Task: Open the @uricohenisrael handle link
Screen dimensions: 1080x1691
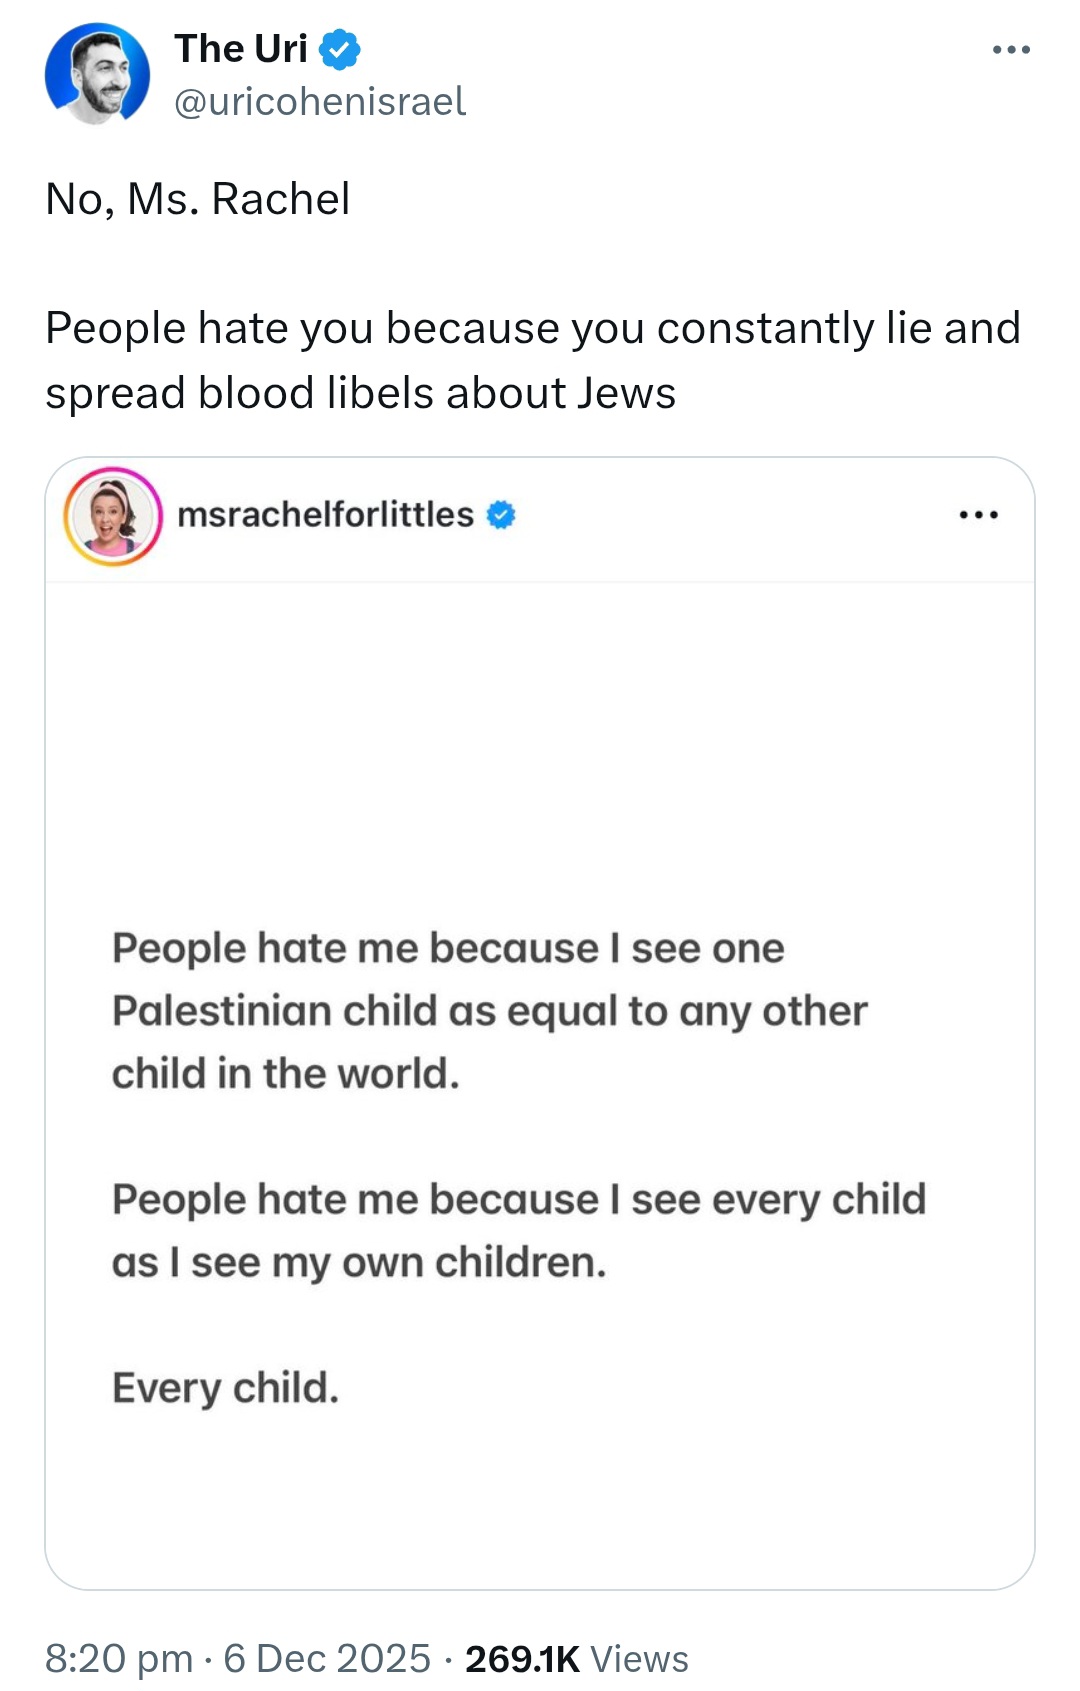Action: 320,101
